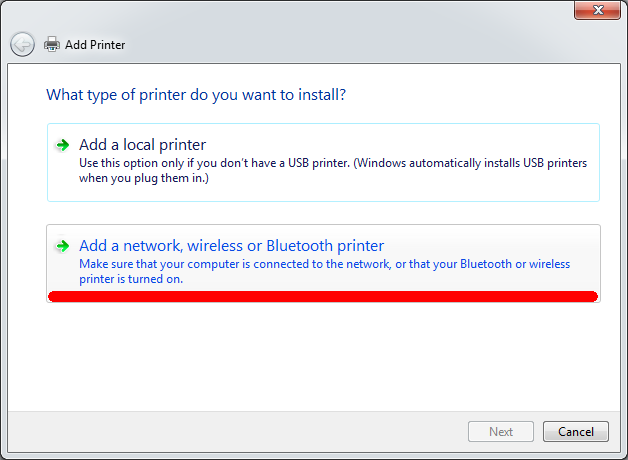Viewport: 628px width, 460px height.
Task: Click the red bar under the network option
Action: pyautogui.click(x=322, y=296)
